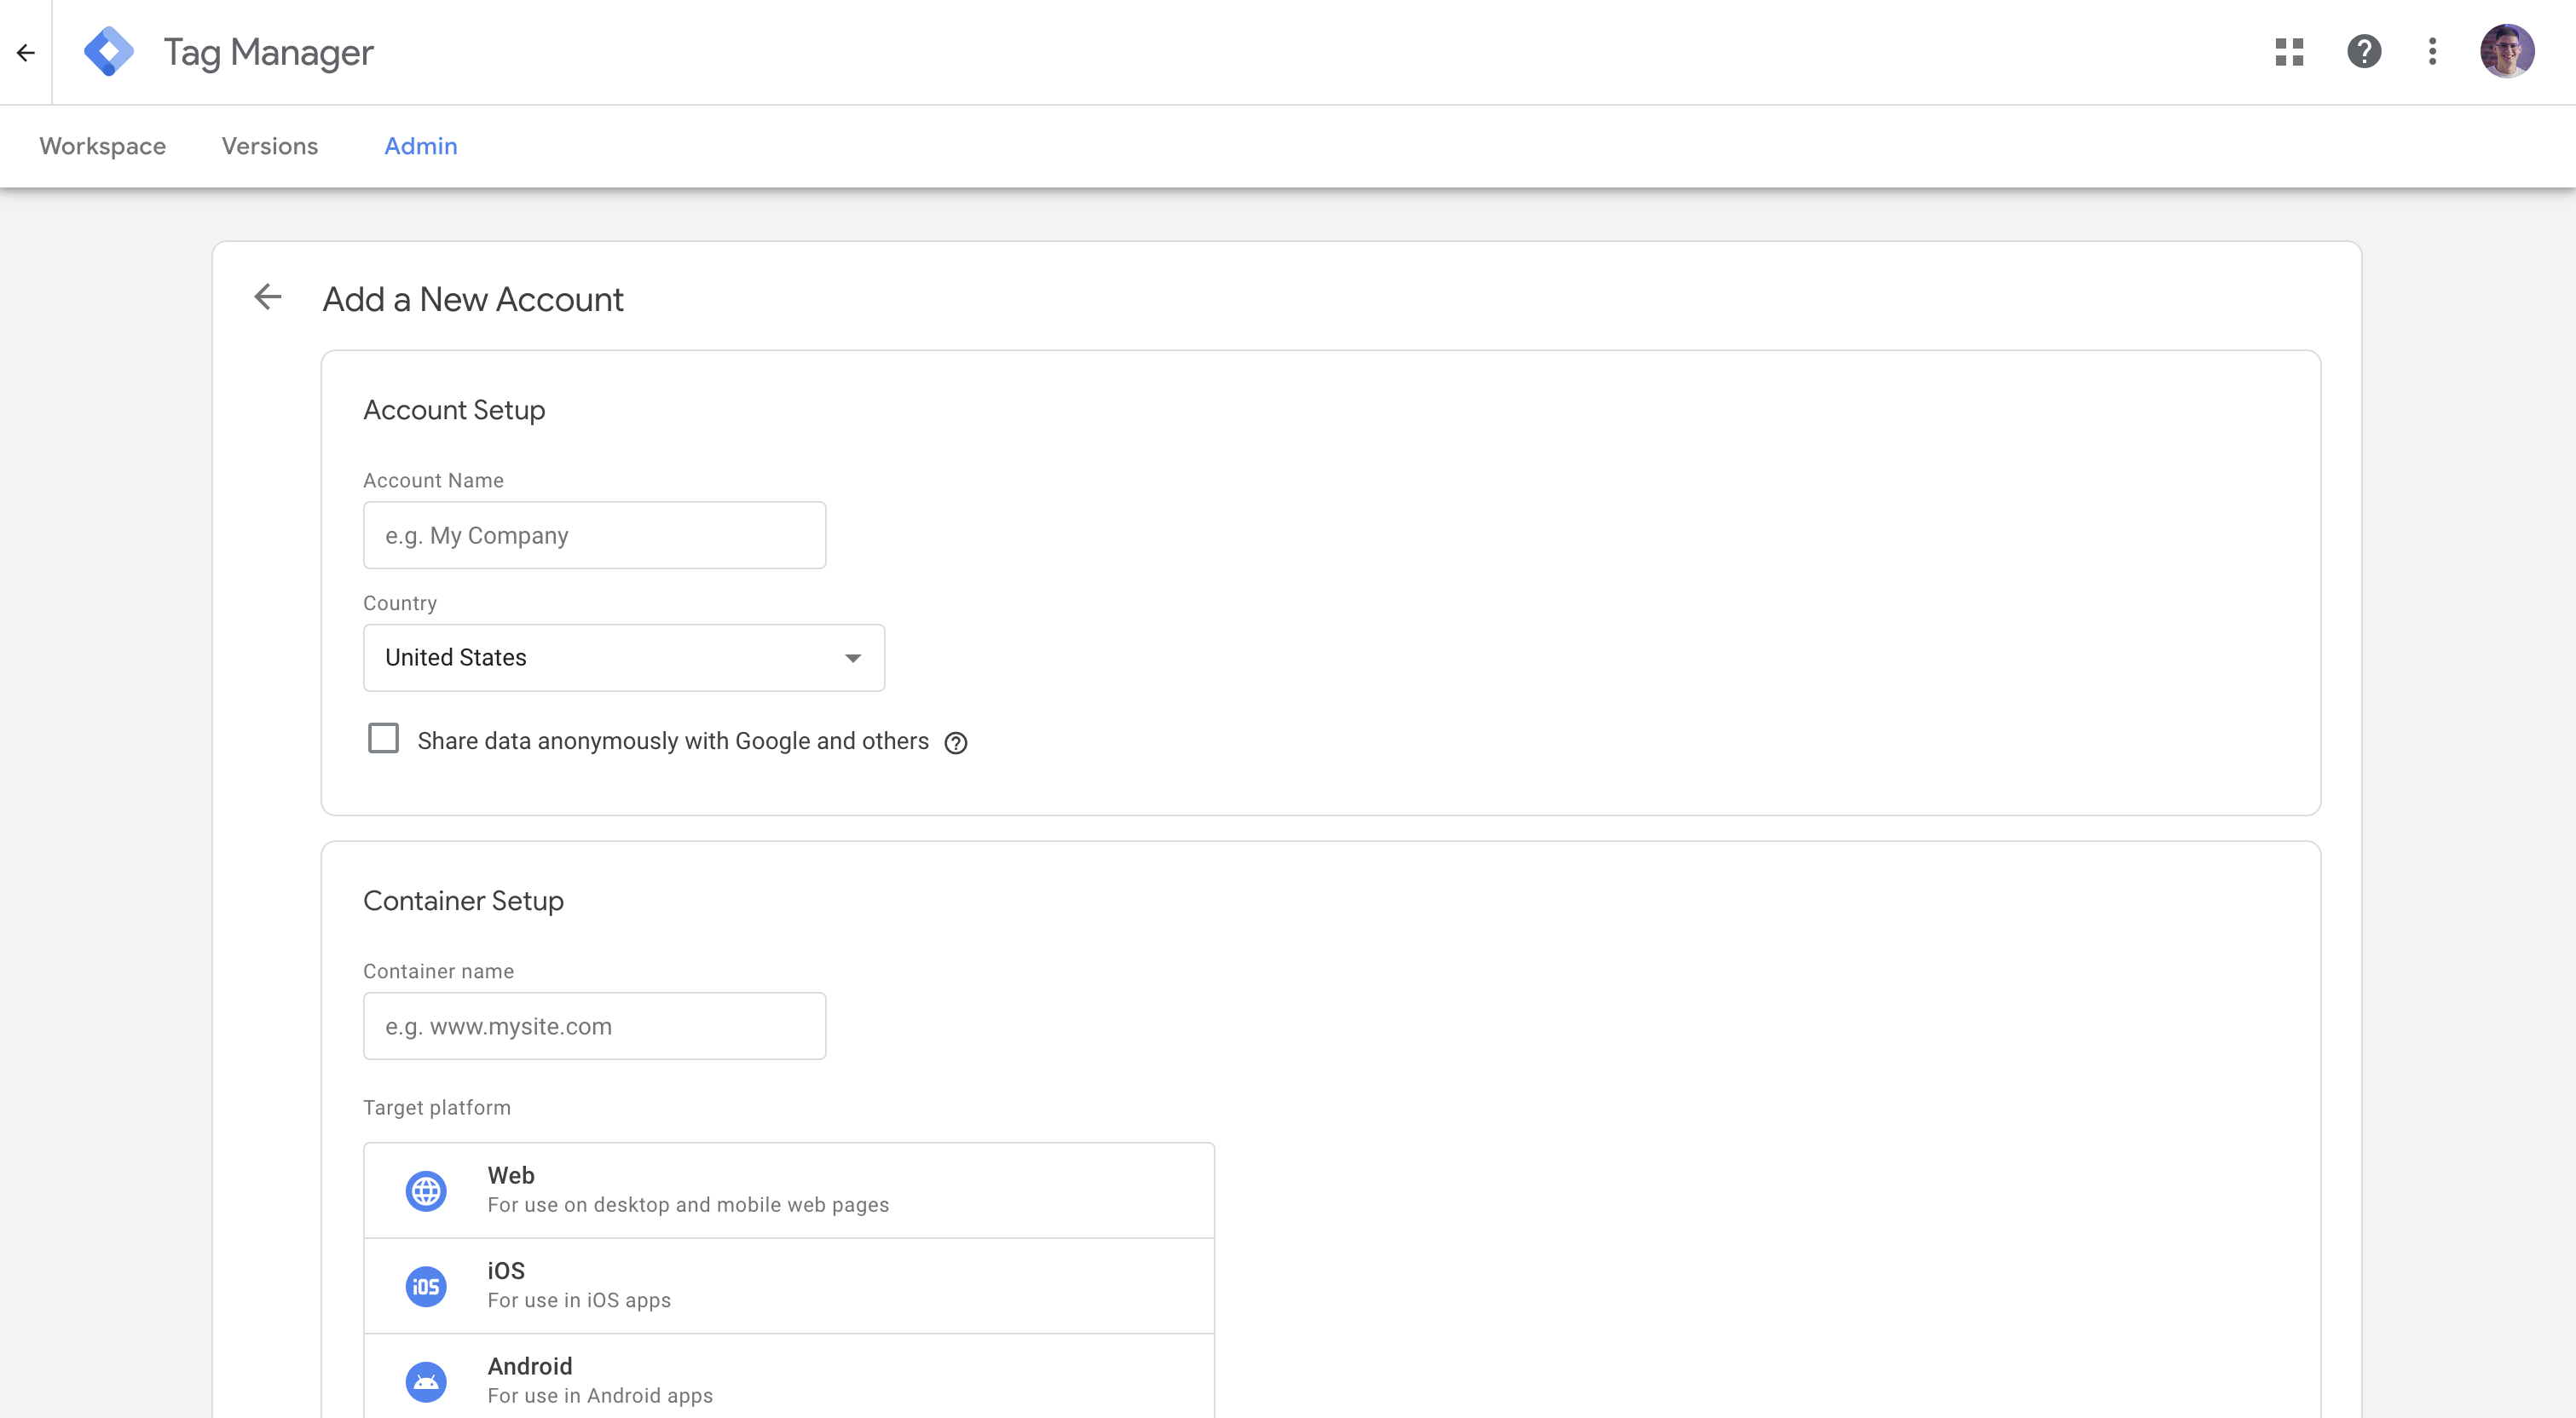Click 'For use on desktop and mobile web pages'
This screenshot has width=2576, height=1418.
click(x=688, y=1205)
